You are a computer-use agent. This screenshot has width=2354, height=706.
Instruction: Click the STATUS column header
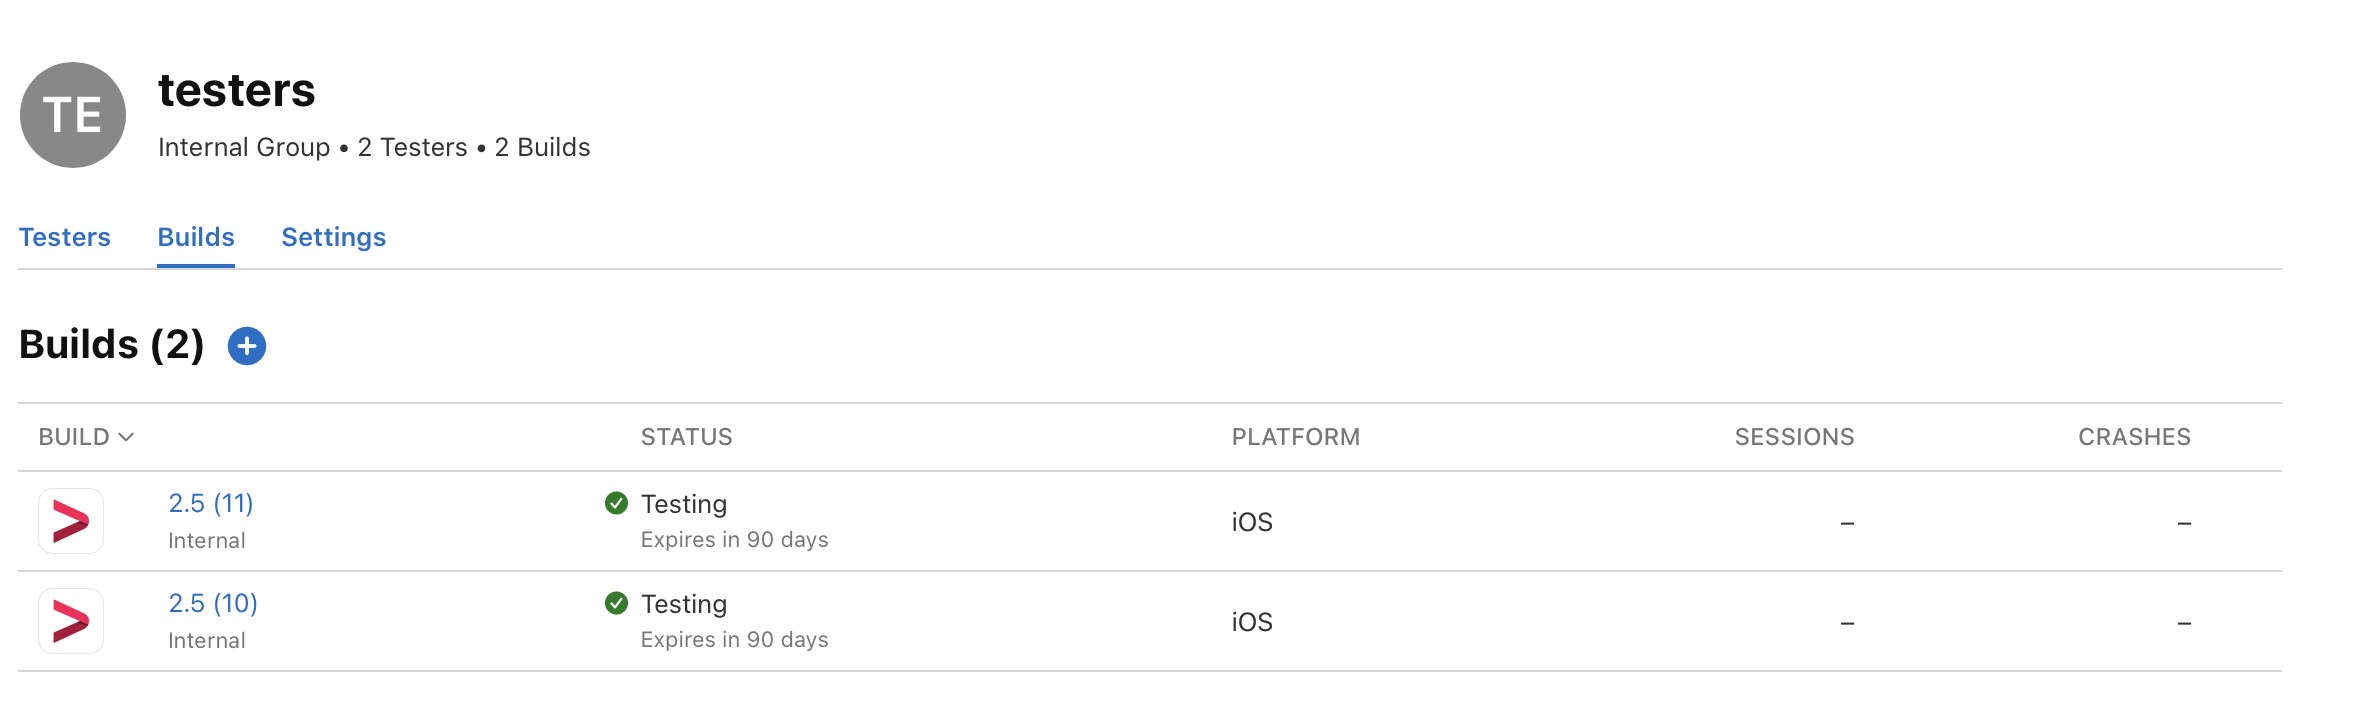[x=687, y=437]
